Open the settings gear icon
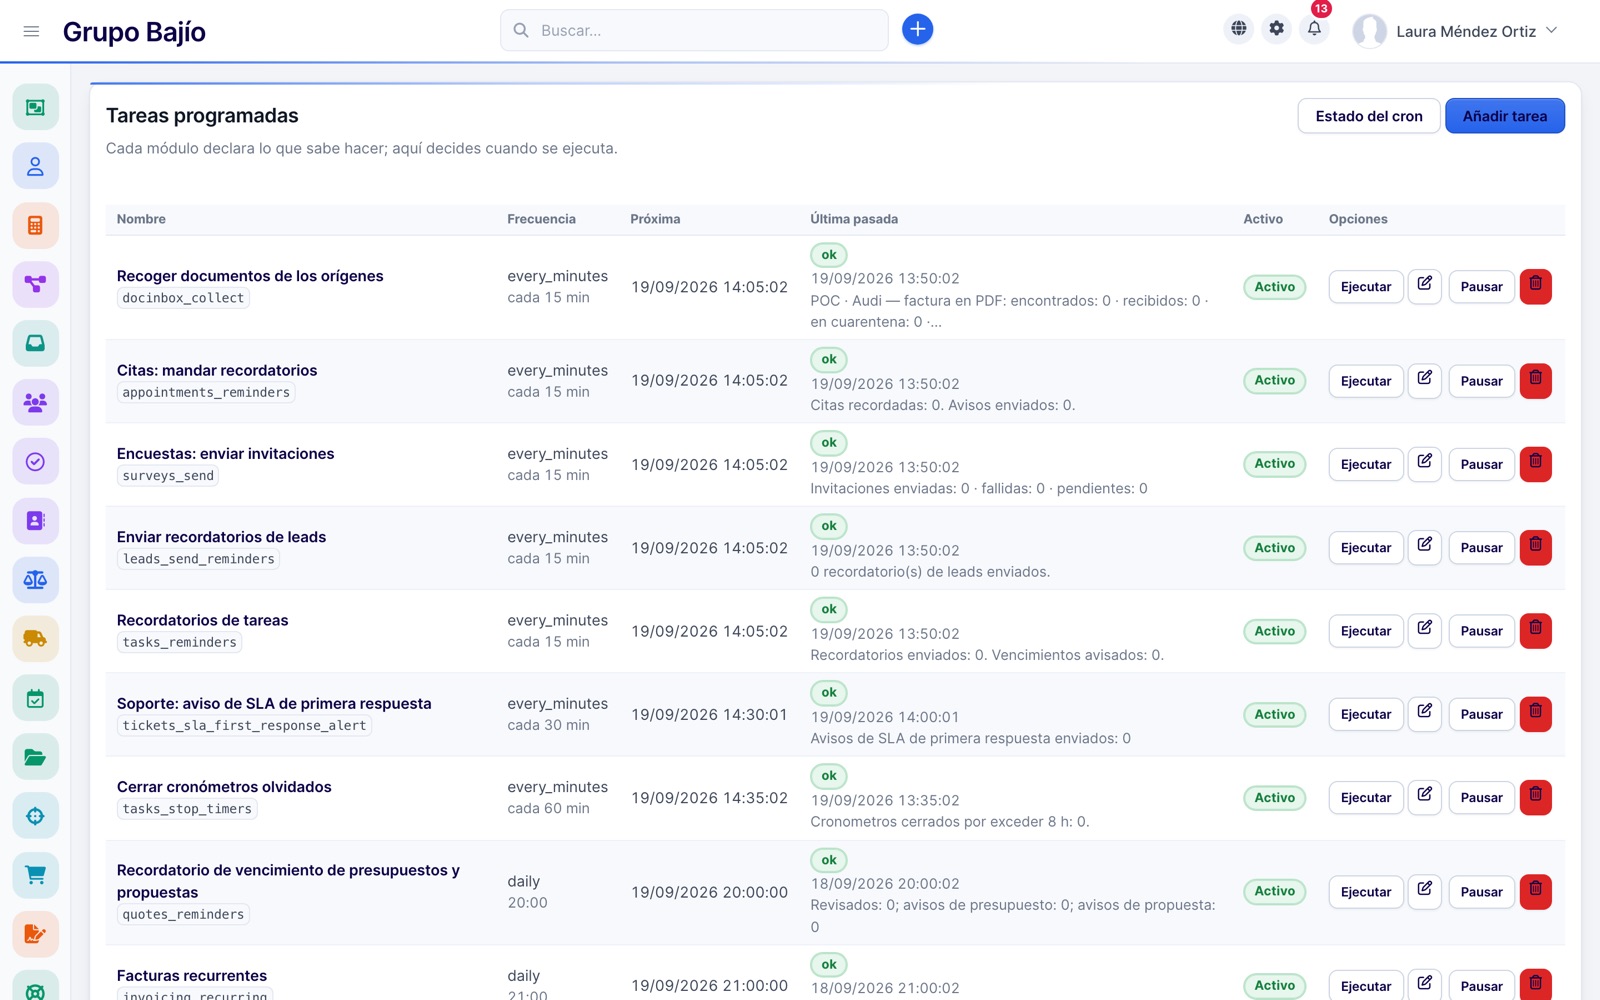 point(1277,29)
